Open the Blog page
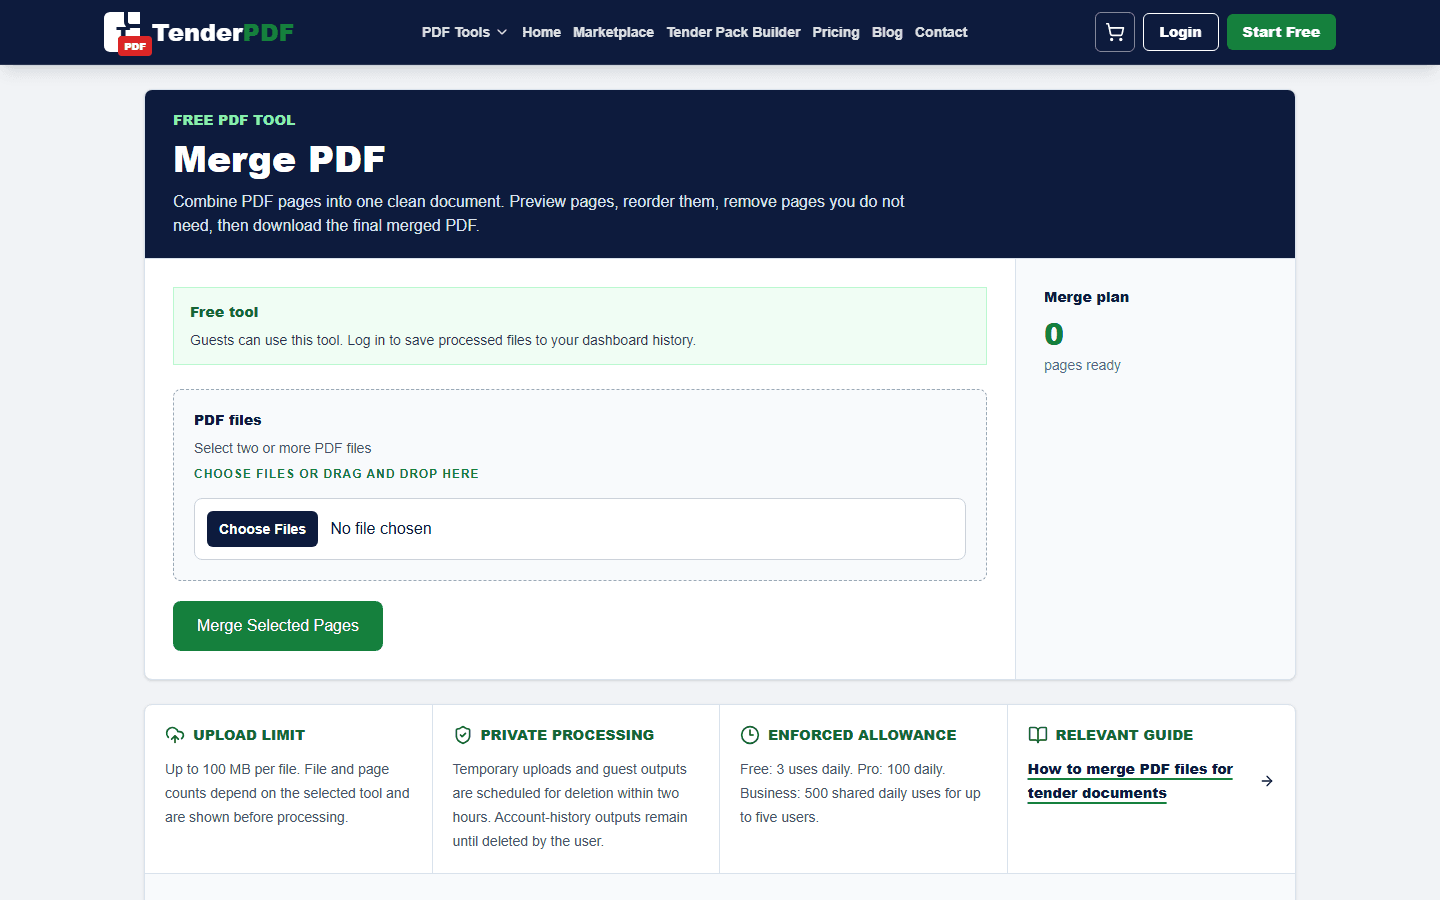The width and height of the screenshot is (1440, 900). pyautogui.click(x=887, y=32)
